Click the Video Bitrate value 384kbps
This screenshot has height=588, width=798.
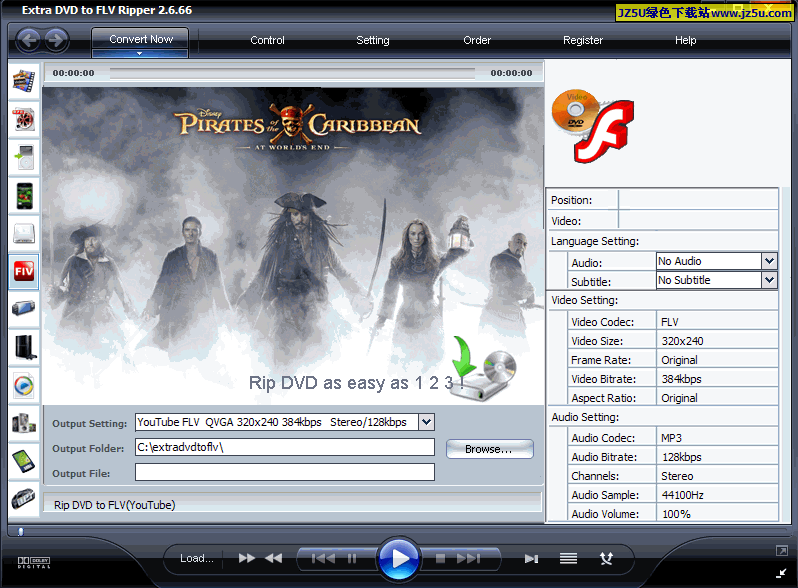(681, 379)
